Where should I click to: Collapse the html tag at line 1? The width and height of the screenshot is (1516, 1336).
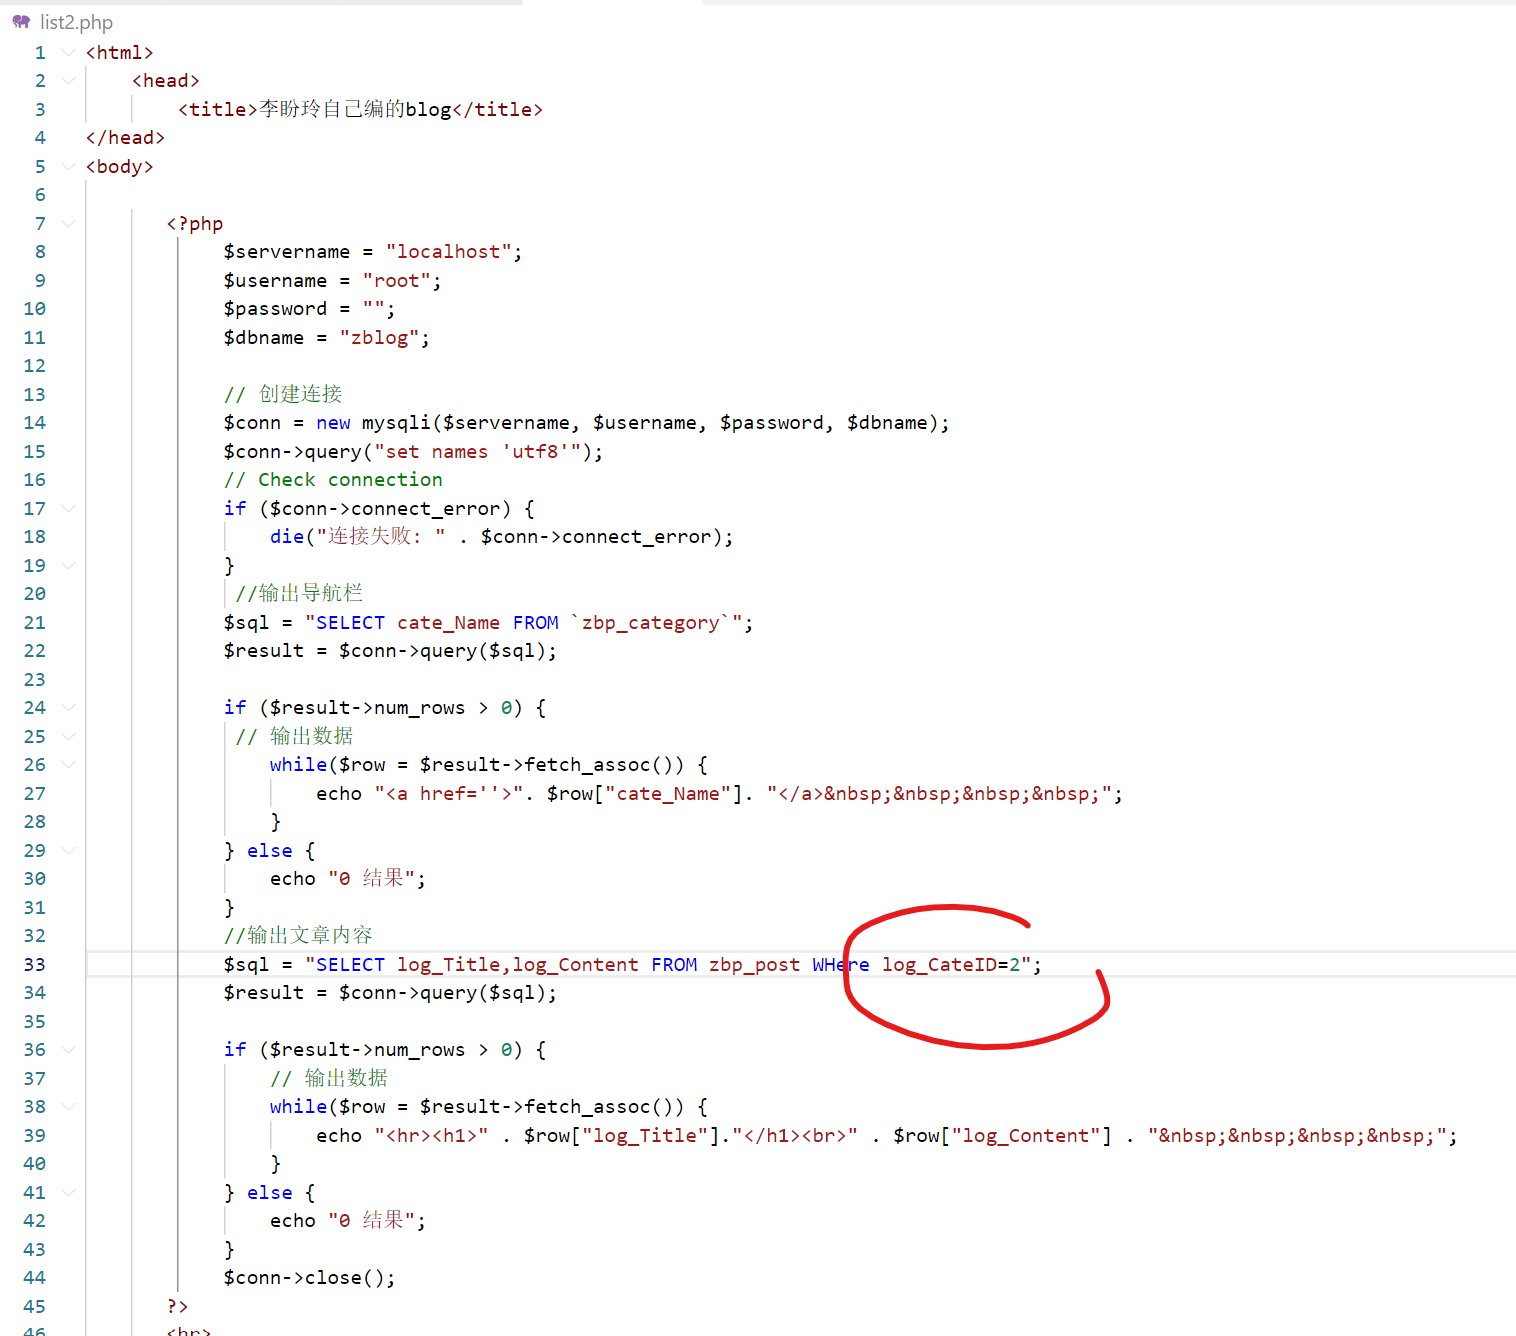click(68, 52)
